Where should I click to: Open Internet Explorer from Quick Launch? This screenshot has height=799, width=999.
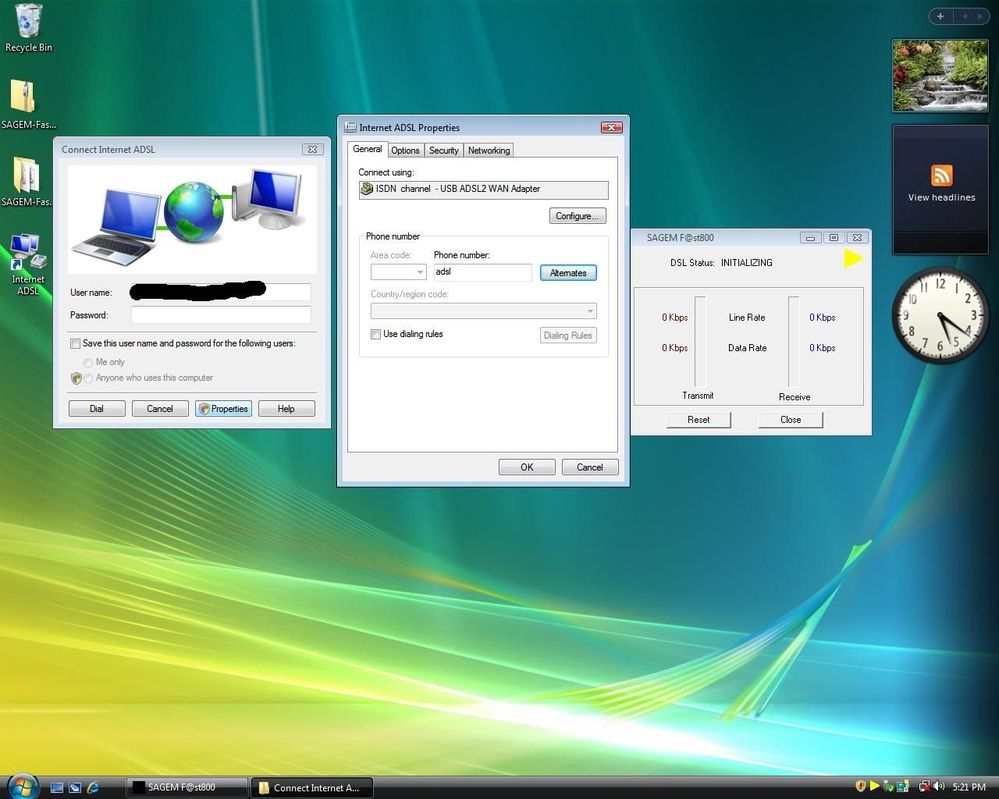coord(93,787)
